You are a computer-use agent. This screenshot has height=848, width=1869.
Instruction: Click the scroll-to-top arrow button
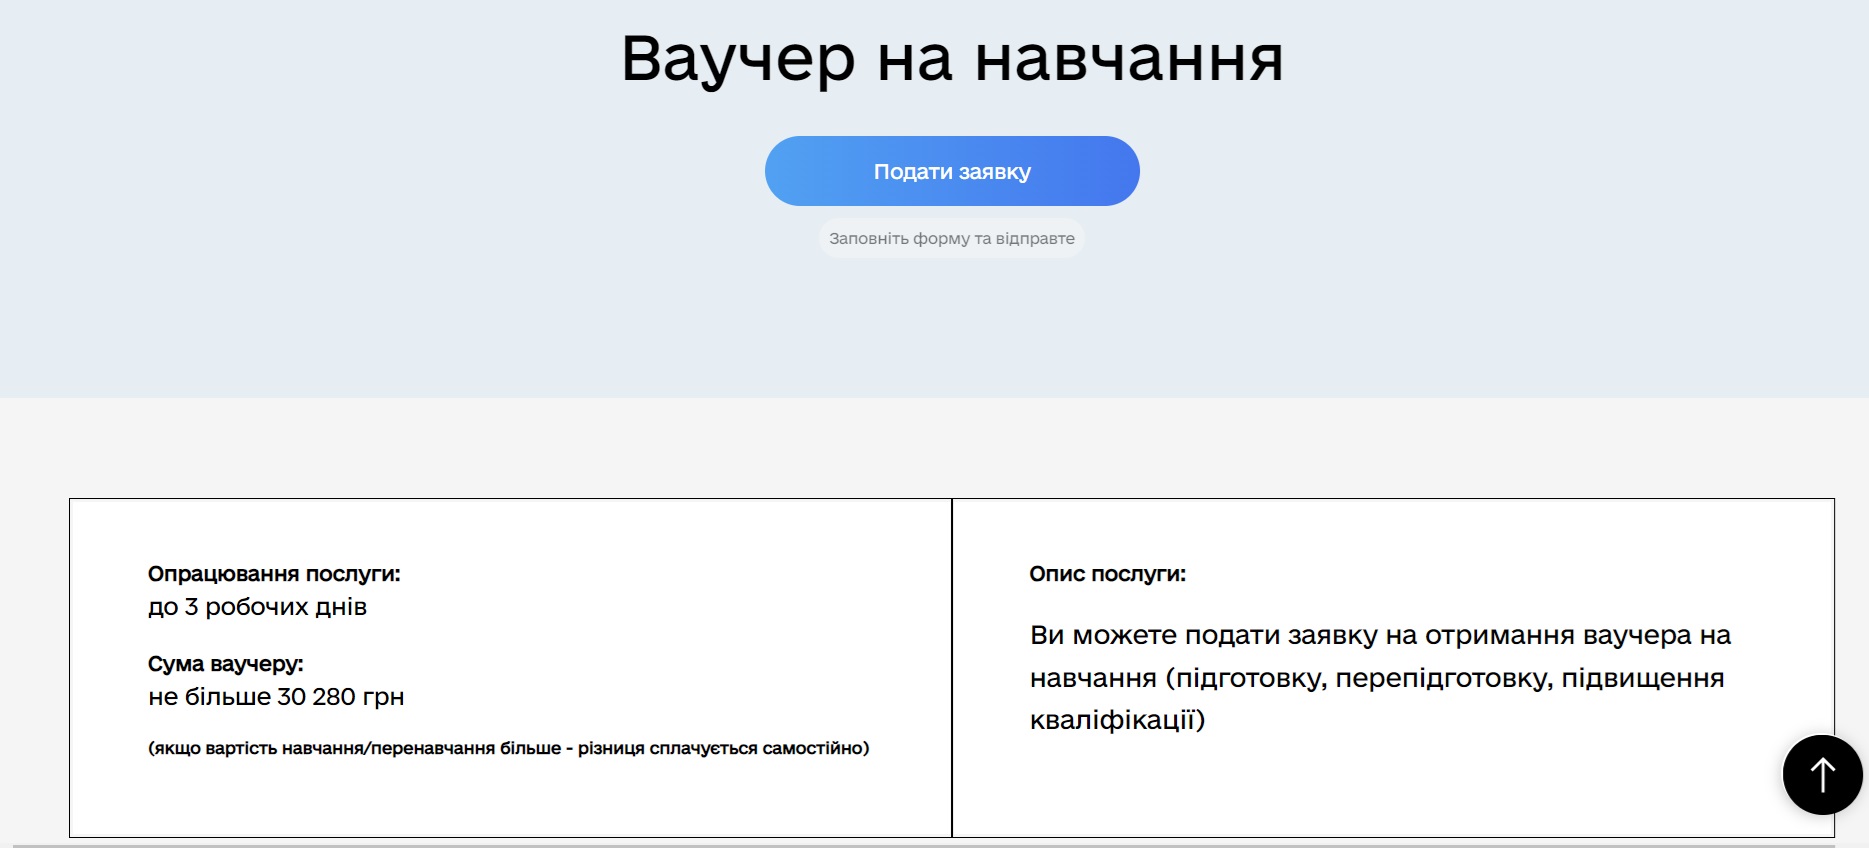pos(1822,774)
